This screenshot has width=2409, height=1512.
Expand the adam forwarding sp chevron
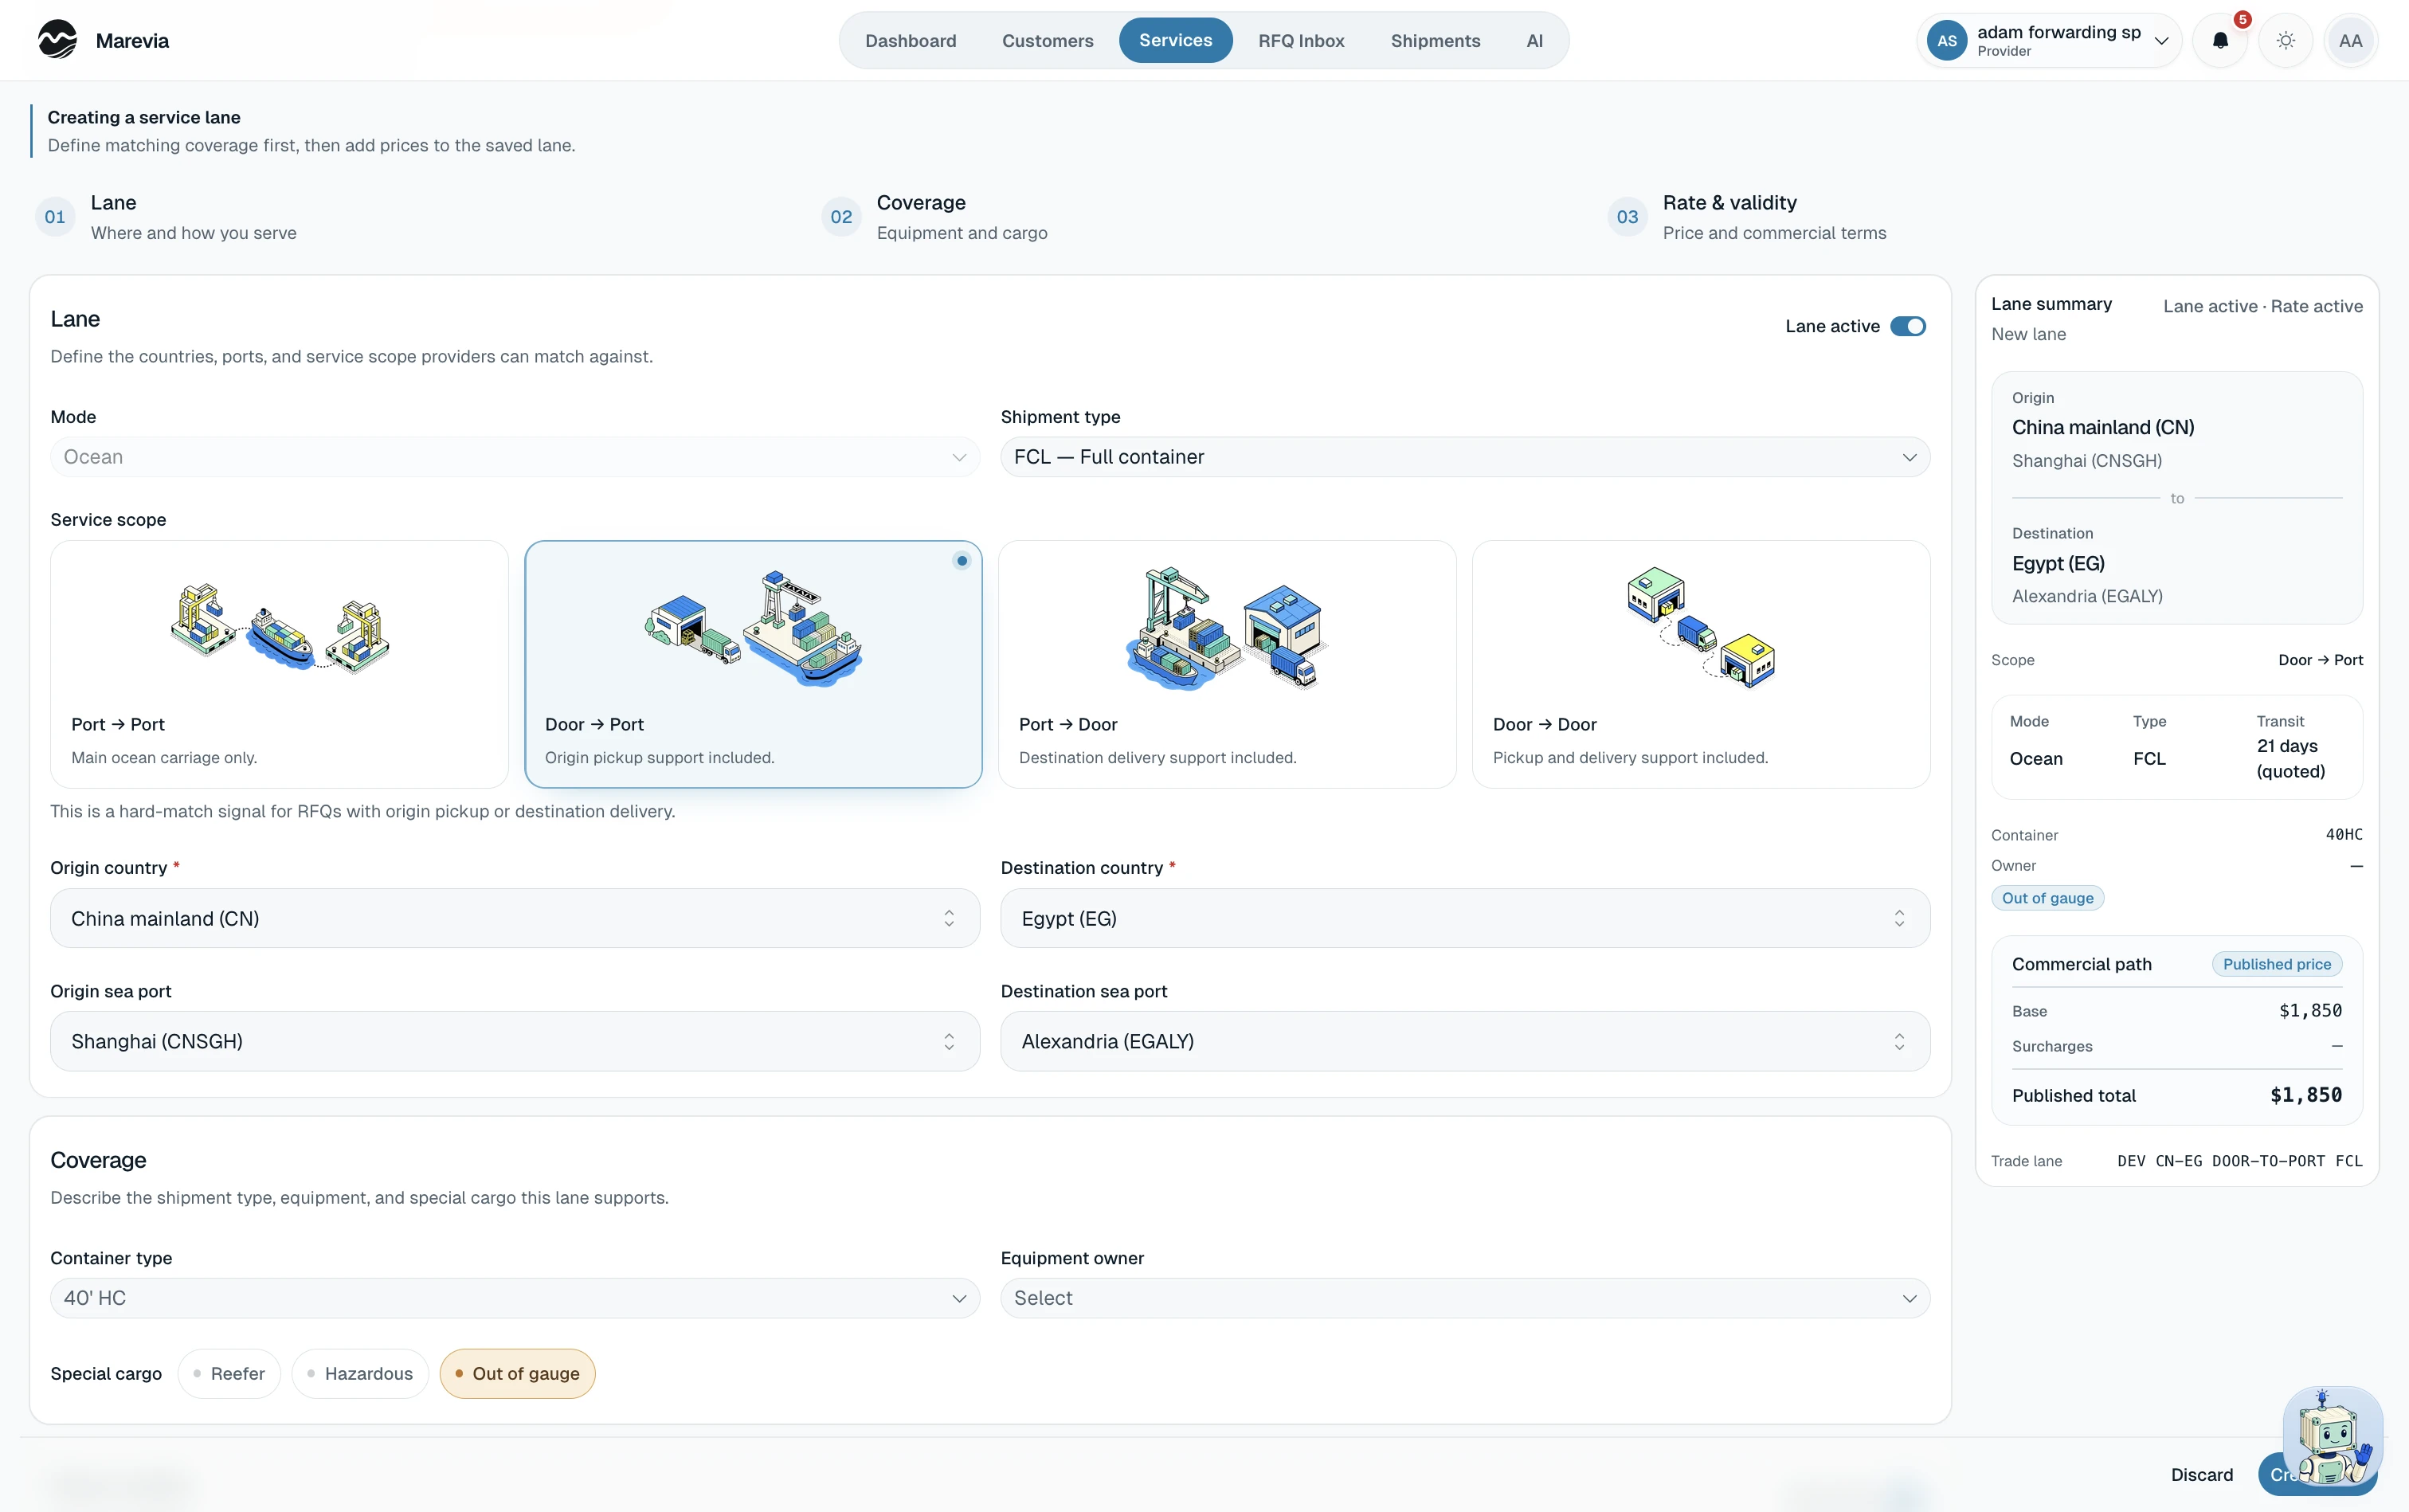point(2161,41)
